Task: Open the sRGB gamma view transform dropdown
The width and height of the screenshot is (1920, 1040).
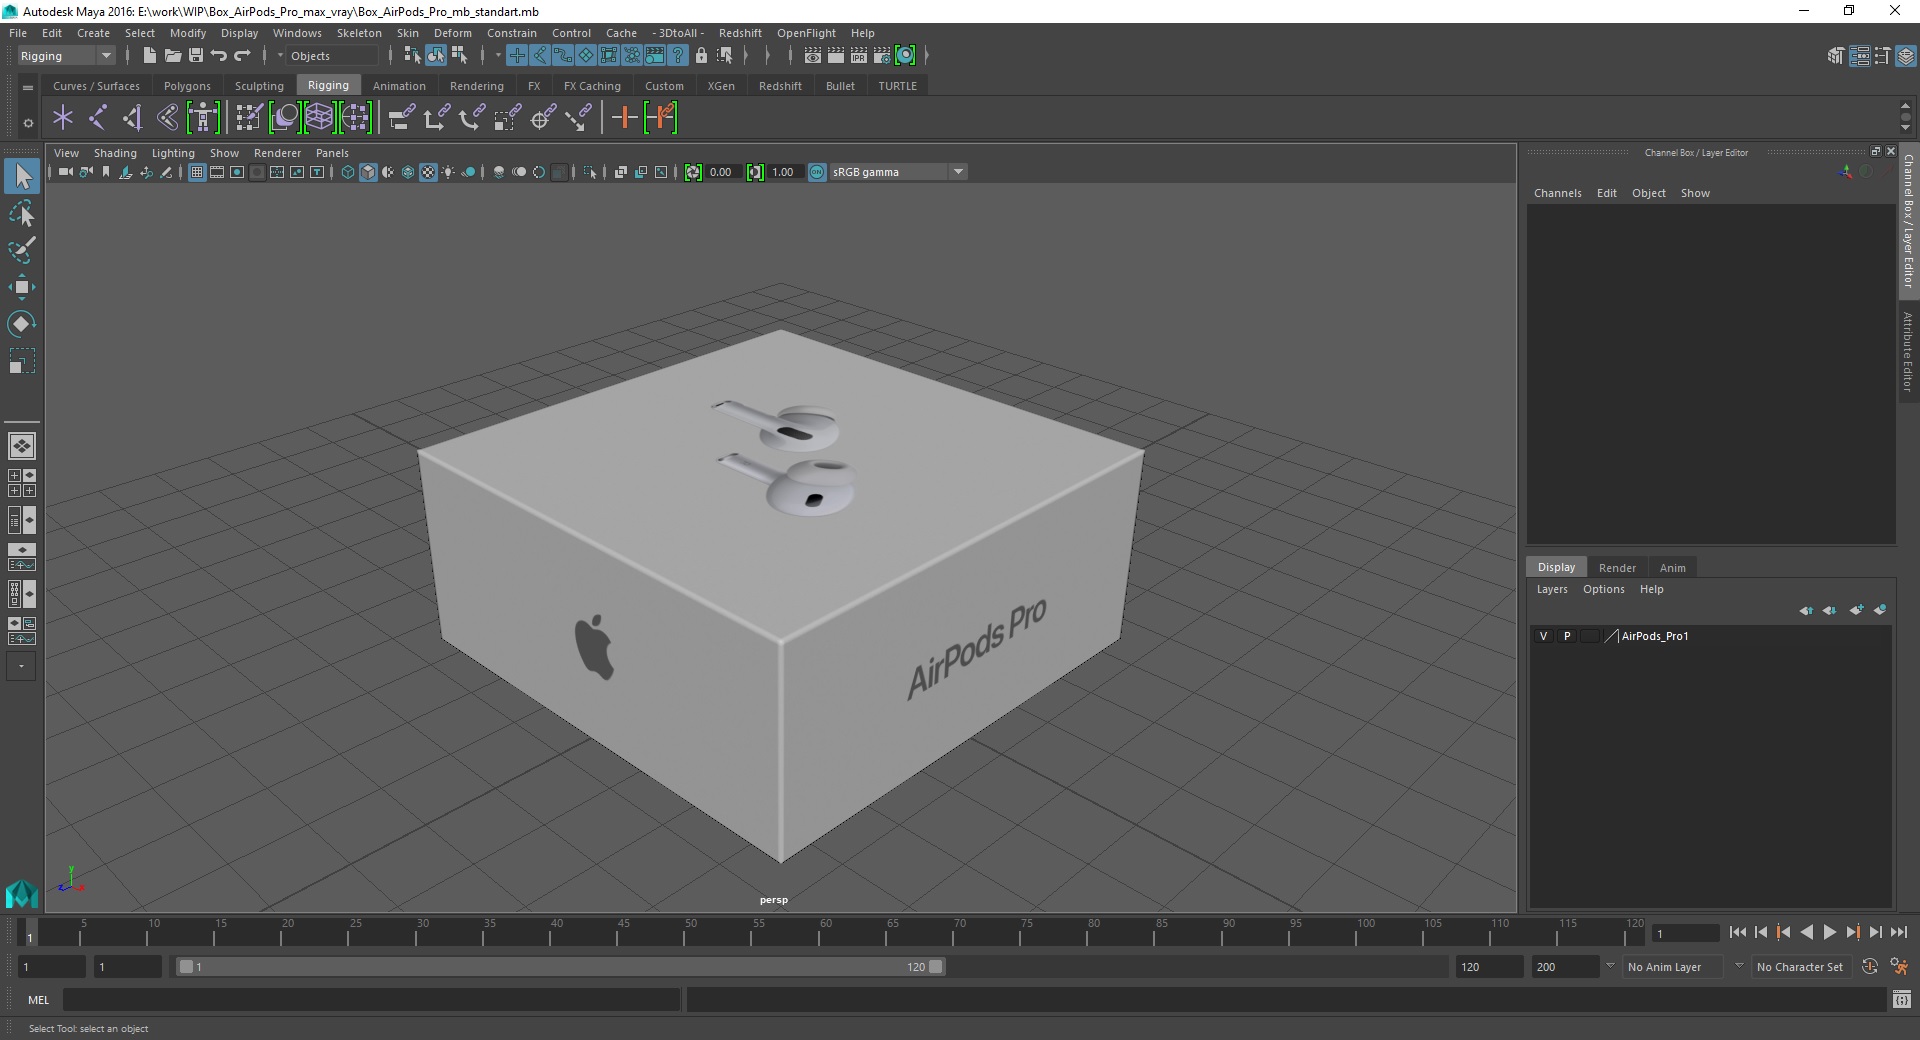Action: (x=898, y=172)
